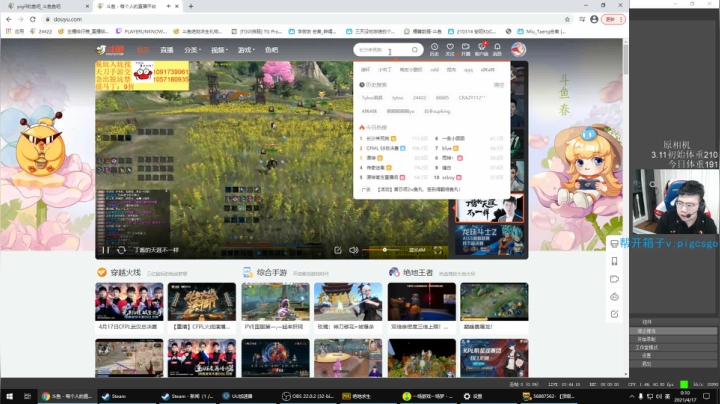Viewport: 720px width, 404px height.
Task: Reload the page with the browser refresh icon
Action: tap(33, 19)
